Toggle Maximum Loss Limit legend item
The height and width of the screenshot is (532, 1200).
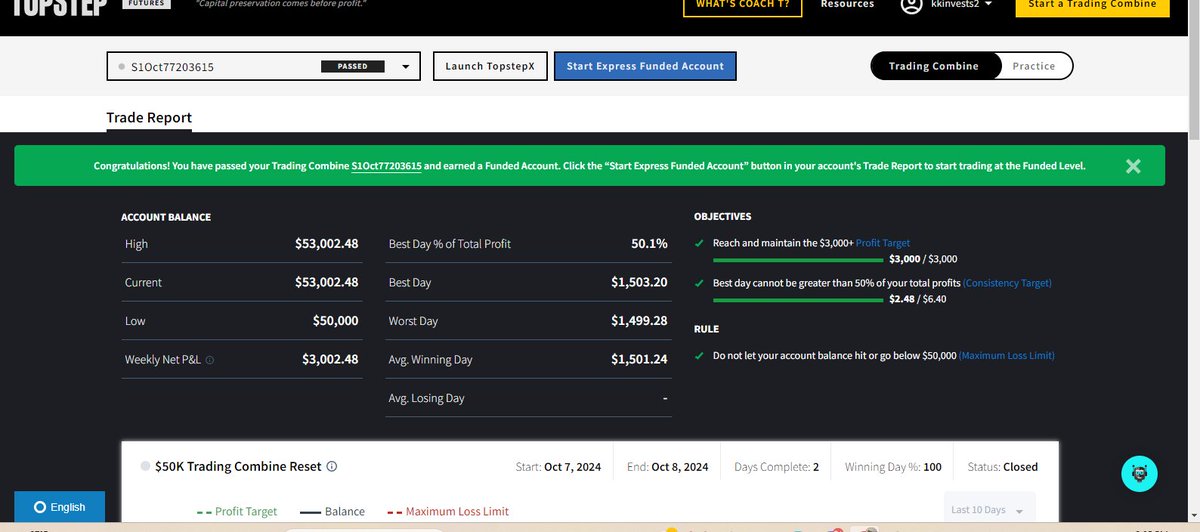[448, 511]
